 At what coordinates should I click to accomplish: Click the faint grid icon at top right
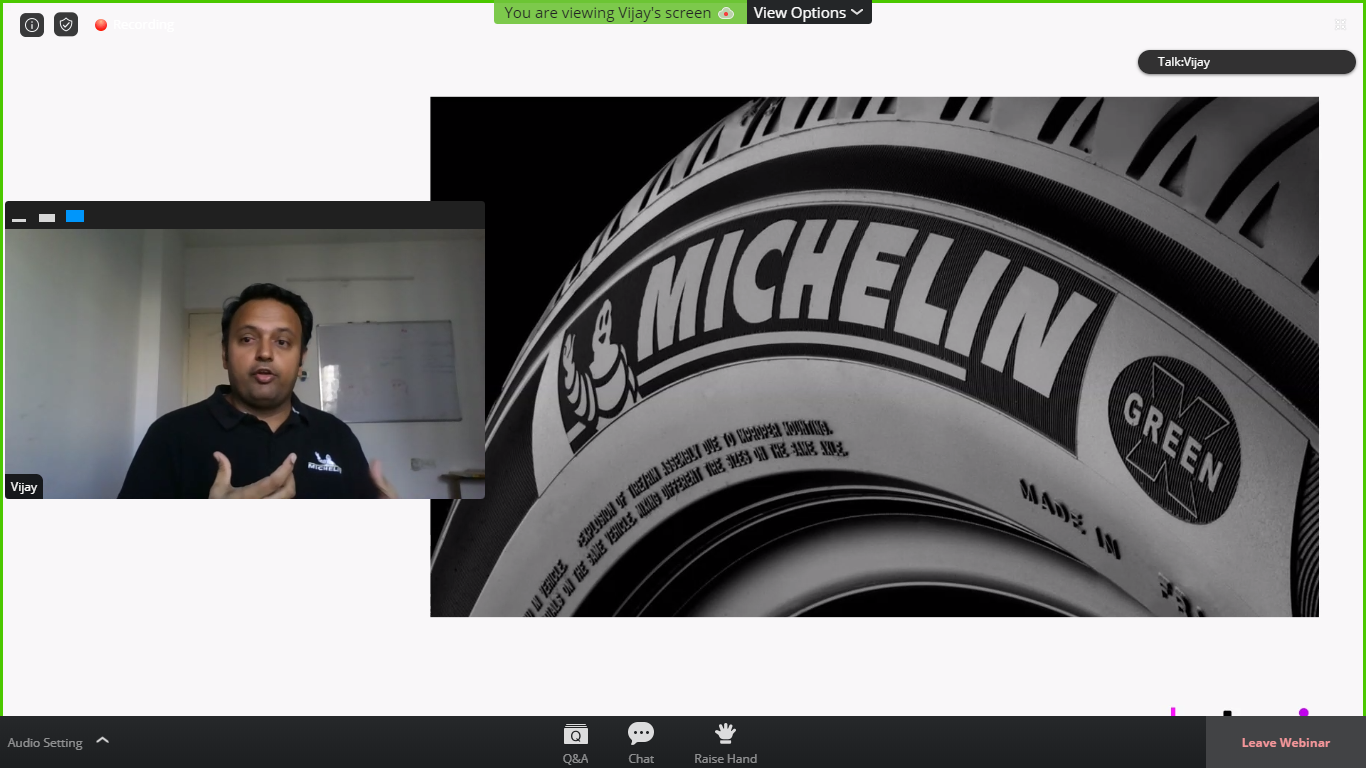(x=1340, y=25)
